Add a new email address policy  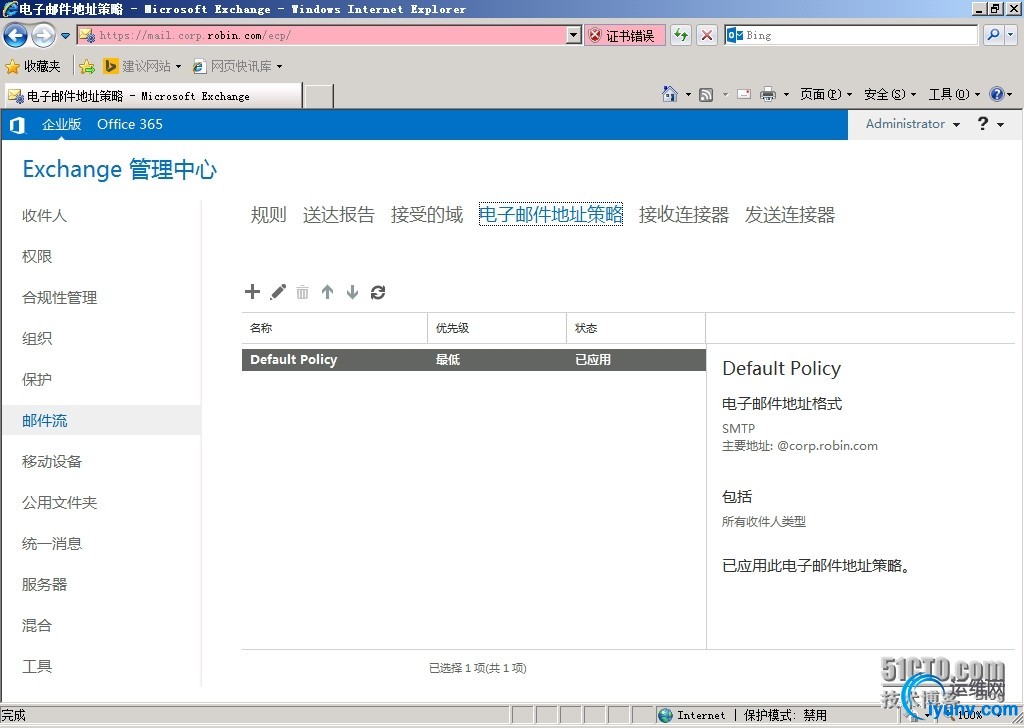[x=252, y=292]
